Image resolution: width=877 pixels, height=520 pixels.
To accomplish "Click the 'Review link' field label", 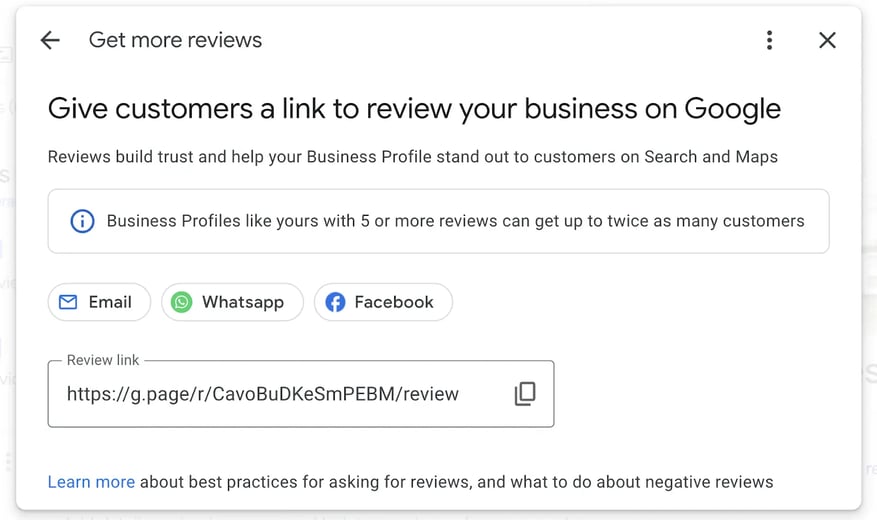I will (x=103, y=360).
